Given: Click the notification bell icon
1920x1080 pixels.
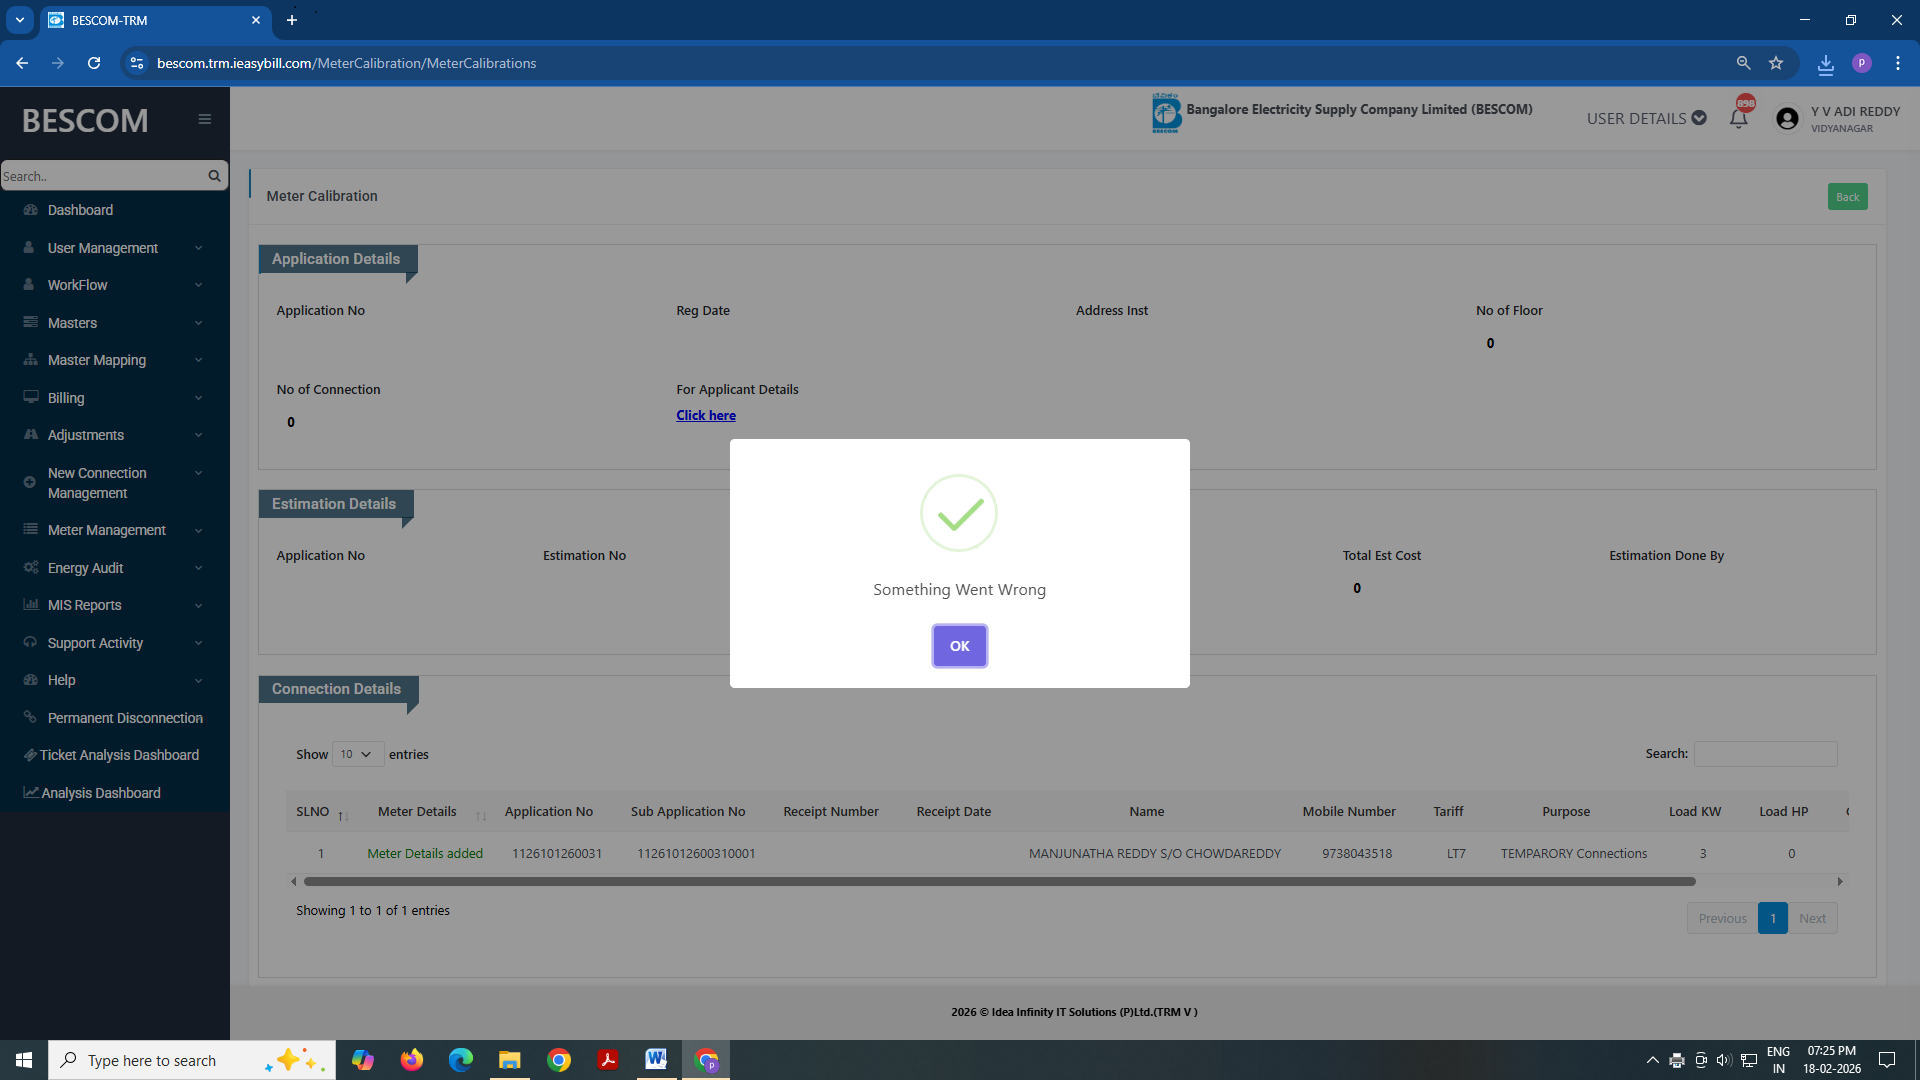Looking at the screenshot, I should [x=1738, y=119].
